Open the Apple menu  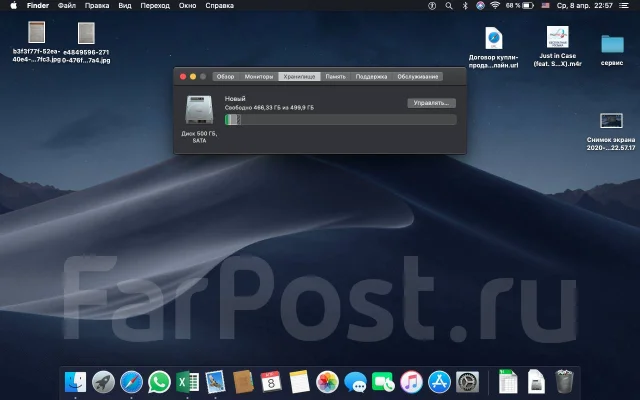[x=13, y=6]
